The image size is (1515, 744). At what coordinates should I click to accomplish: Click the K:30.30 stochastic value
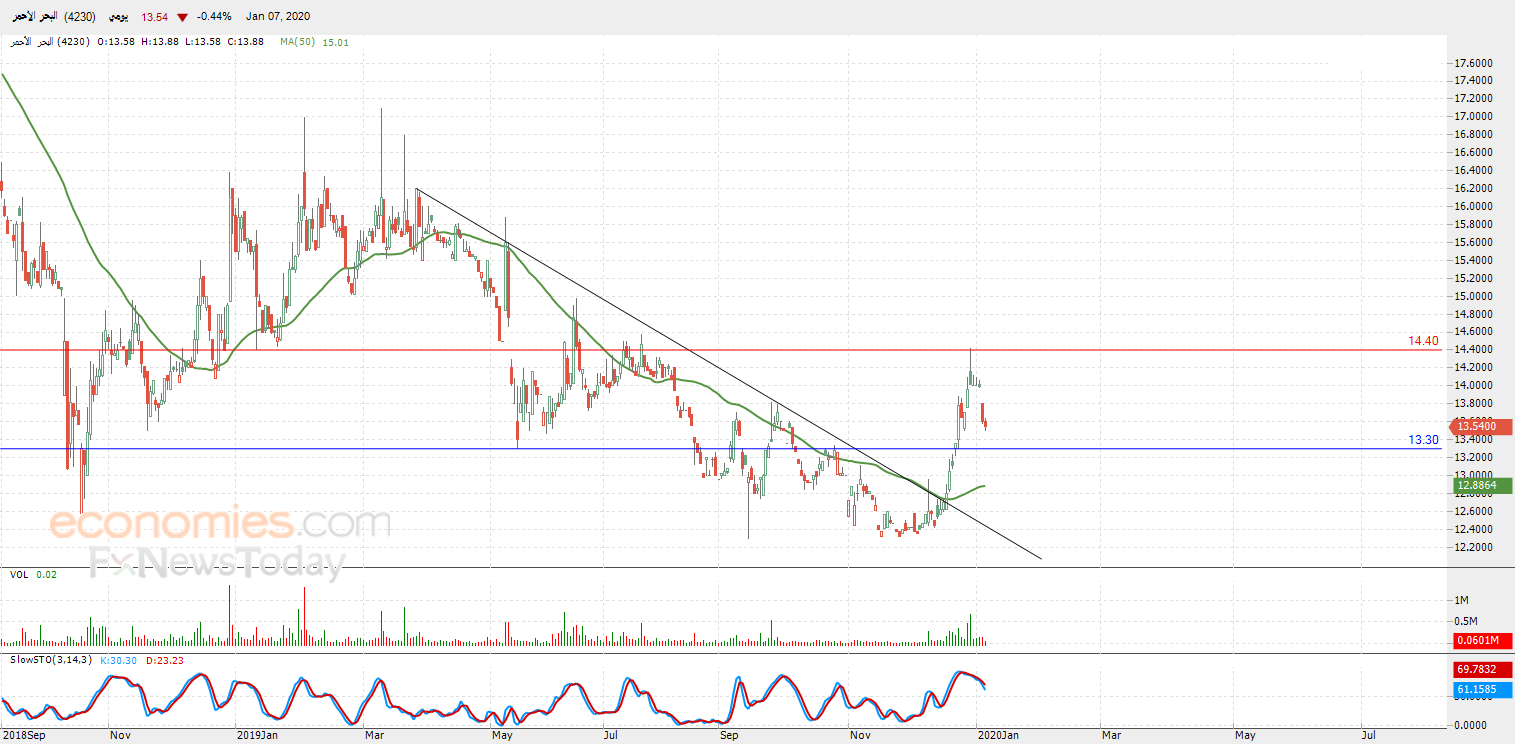click(119, 660)
